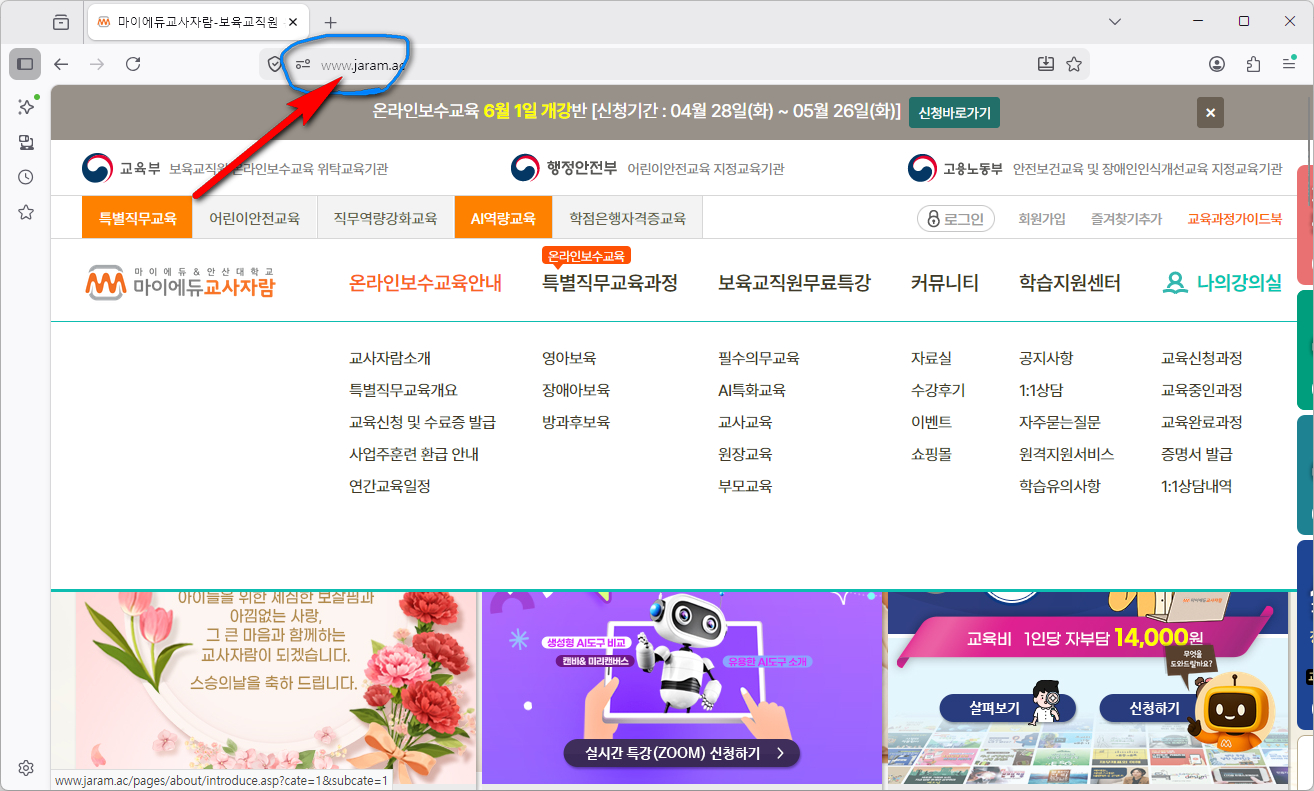Click the 로그인 button
This screenshot has width=1314, height=791.
point(956,218)
